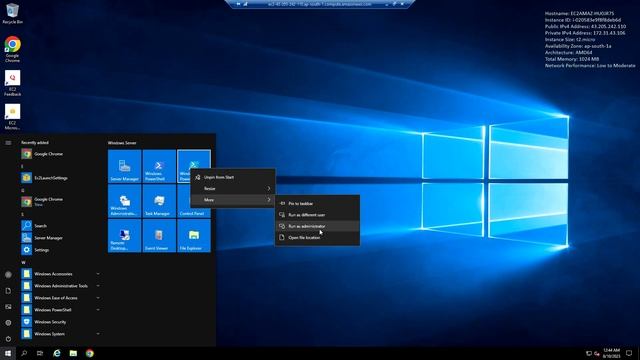Choose Pin to taskbar
This screenshot has height=360, width=640.
[x=318, y=203]
